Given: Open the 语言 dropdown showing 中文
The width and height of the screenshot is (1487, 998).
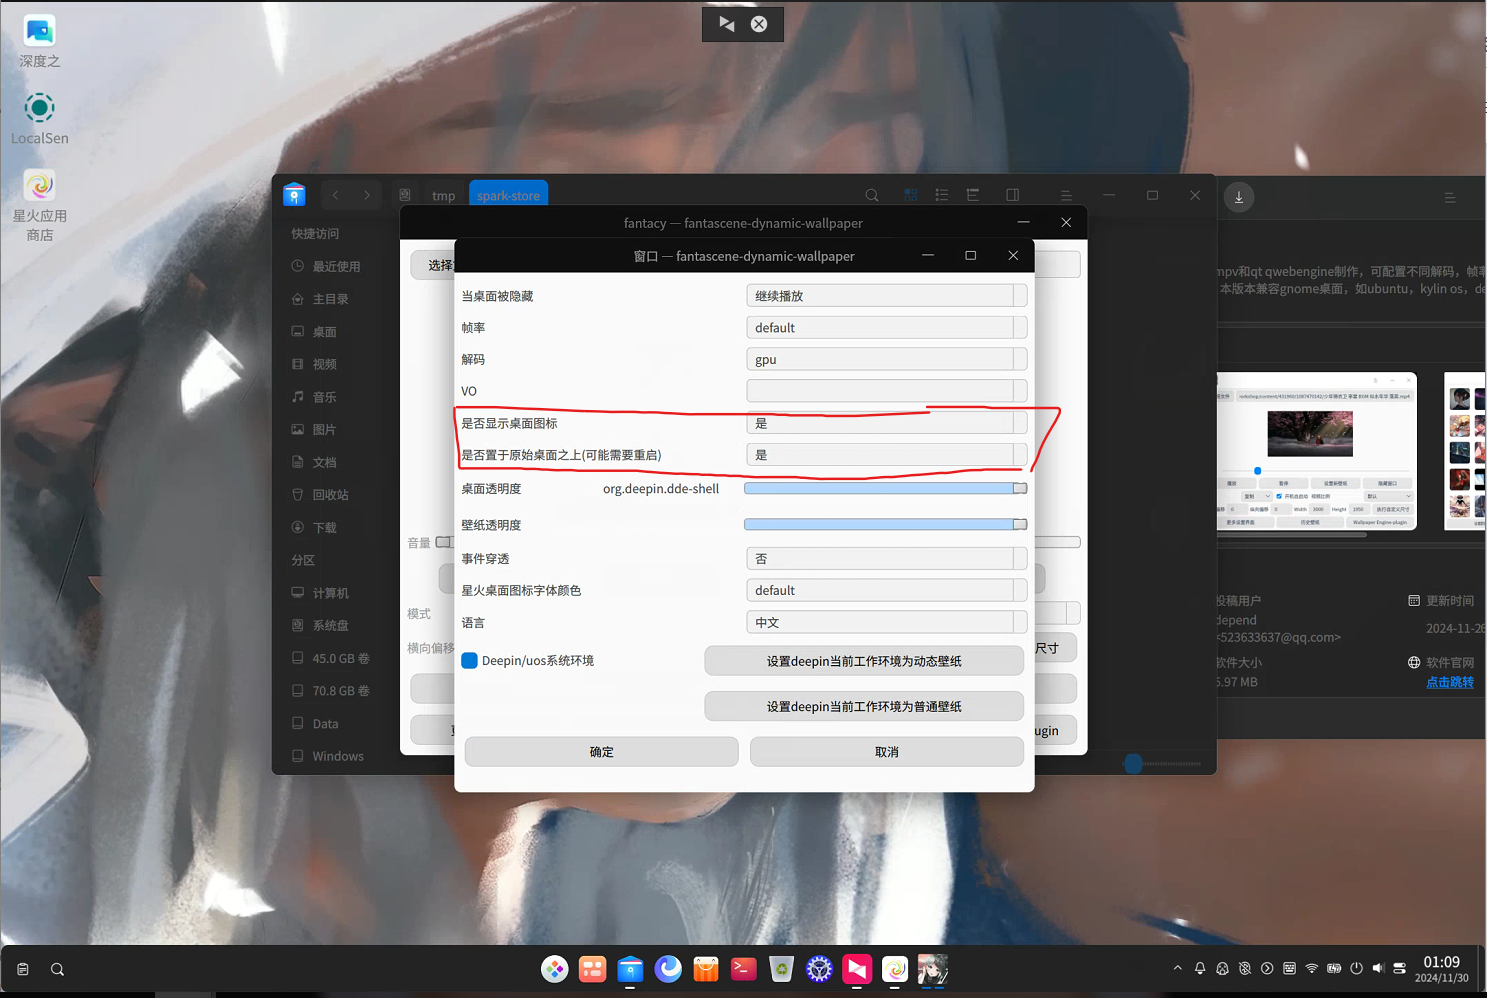Looking at the screenshot, I should pos(886,622).
